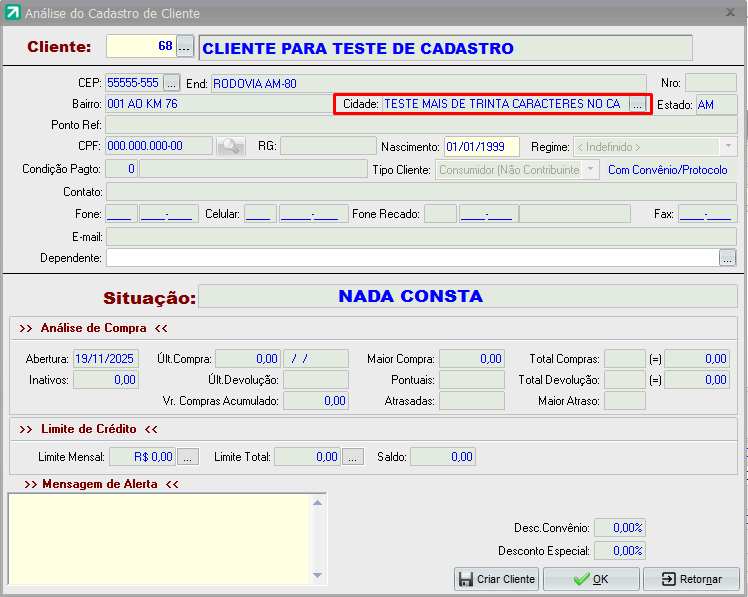Click Limite Mensal ellipsis button
This screenshot has height=597, width=748.
(187, 457)
